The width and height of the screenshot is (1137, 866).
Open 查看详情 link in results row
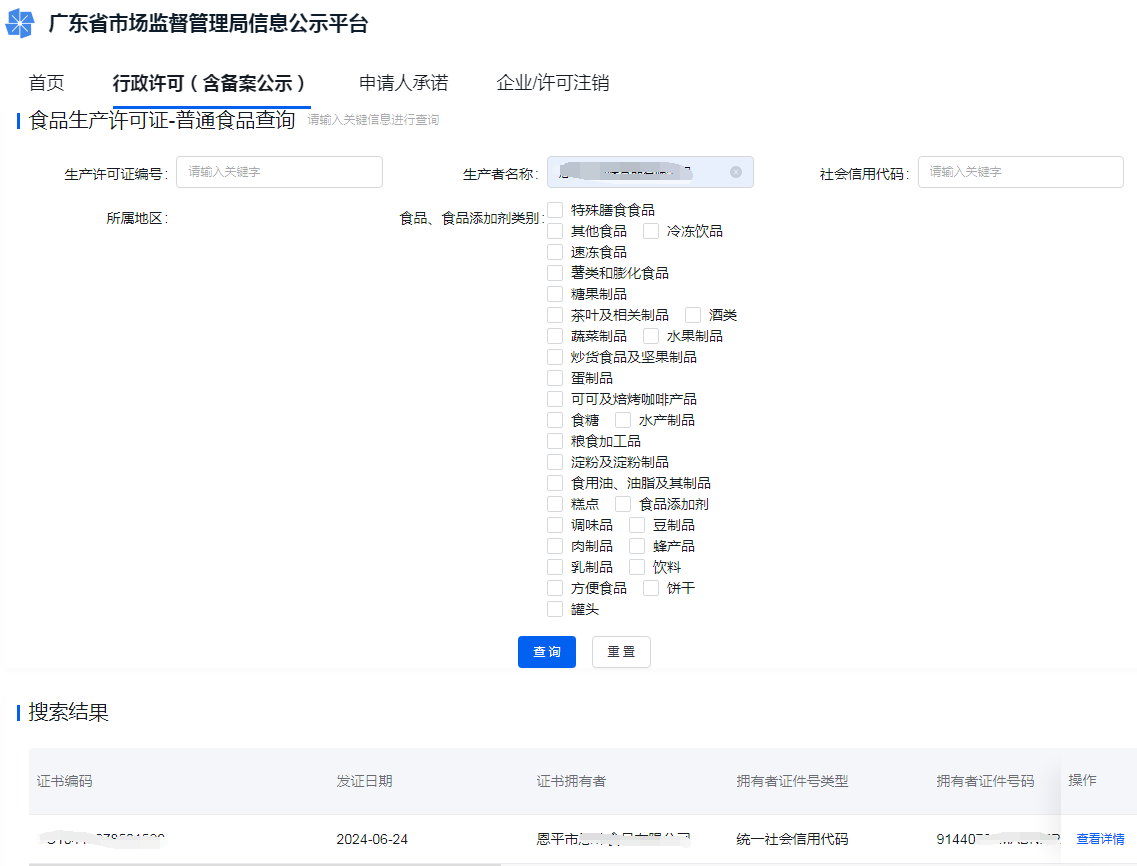pos(1100,839)
